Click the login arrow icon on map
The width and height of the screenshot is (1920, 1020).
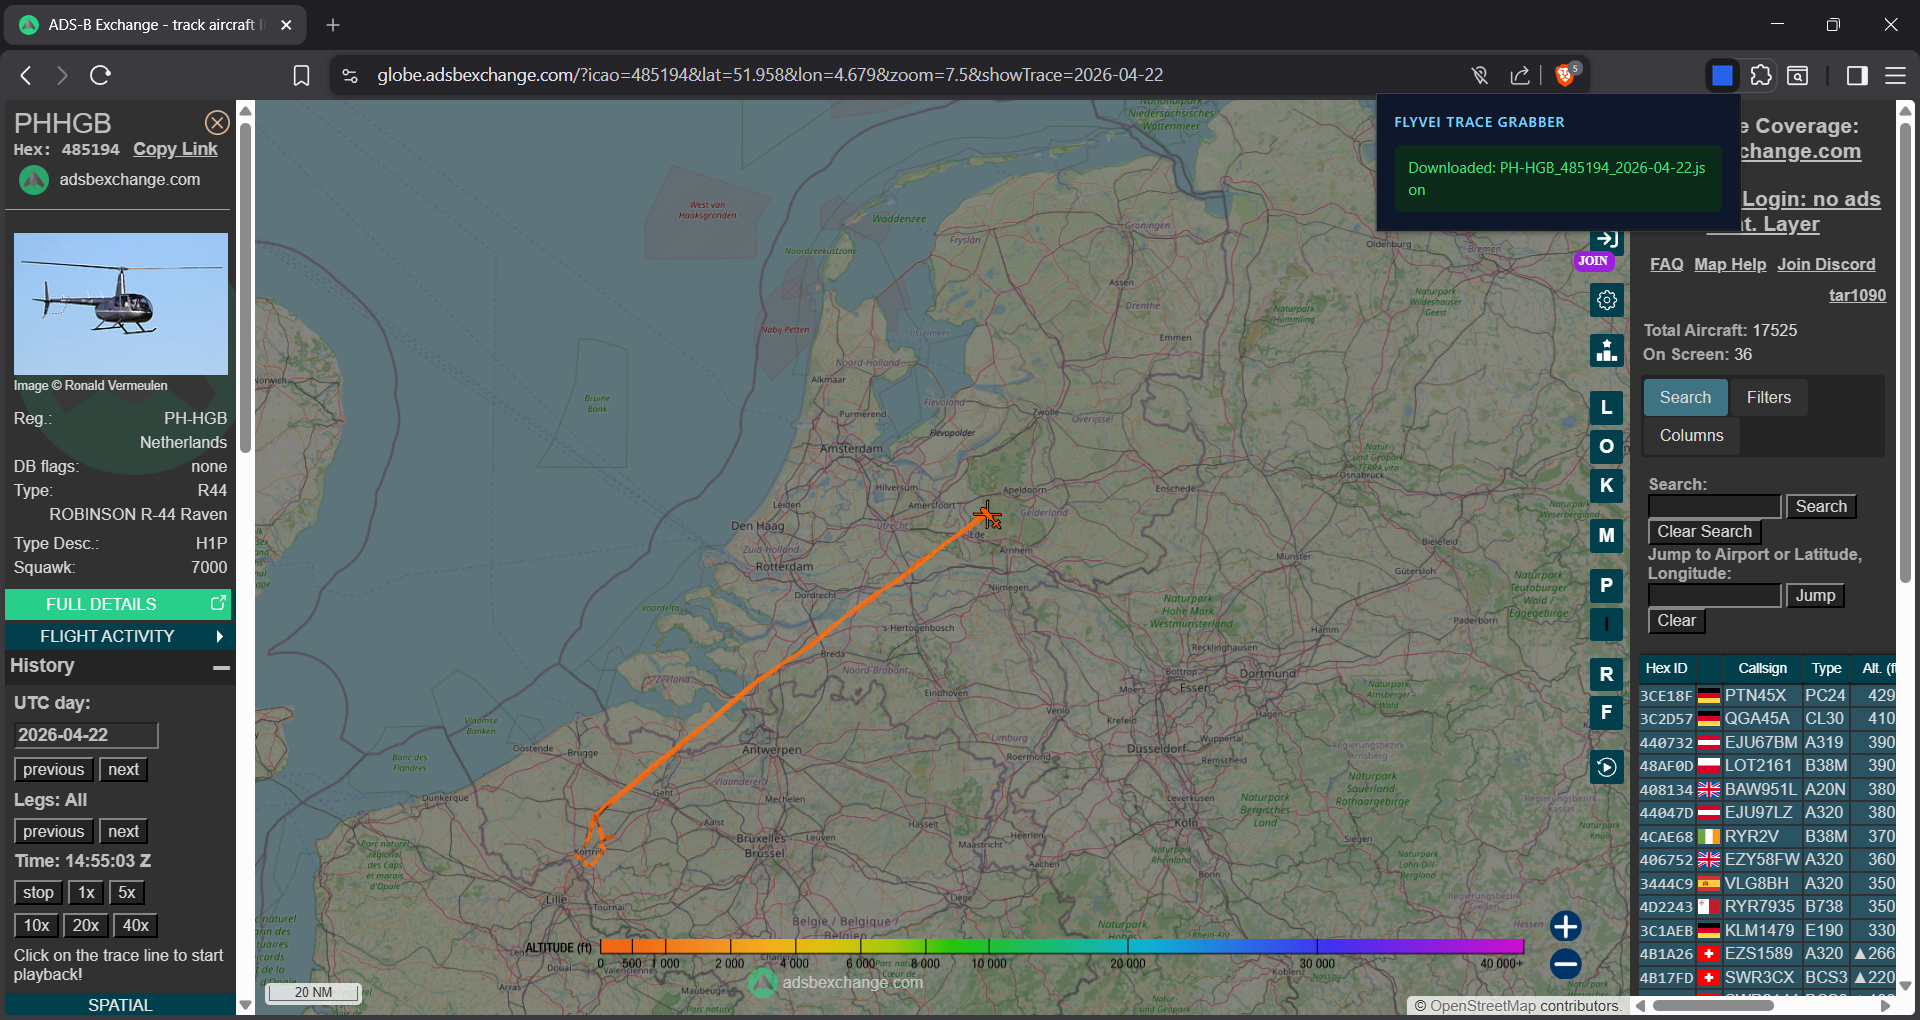[1607, 239]
